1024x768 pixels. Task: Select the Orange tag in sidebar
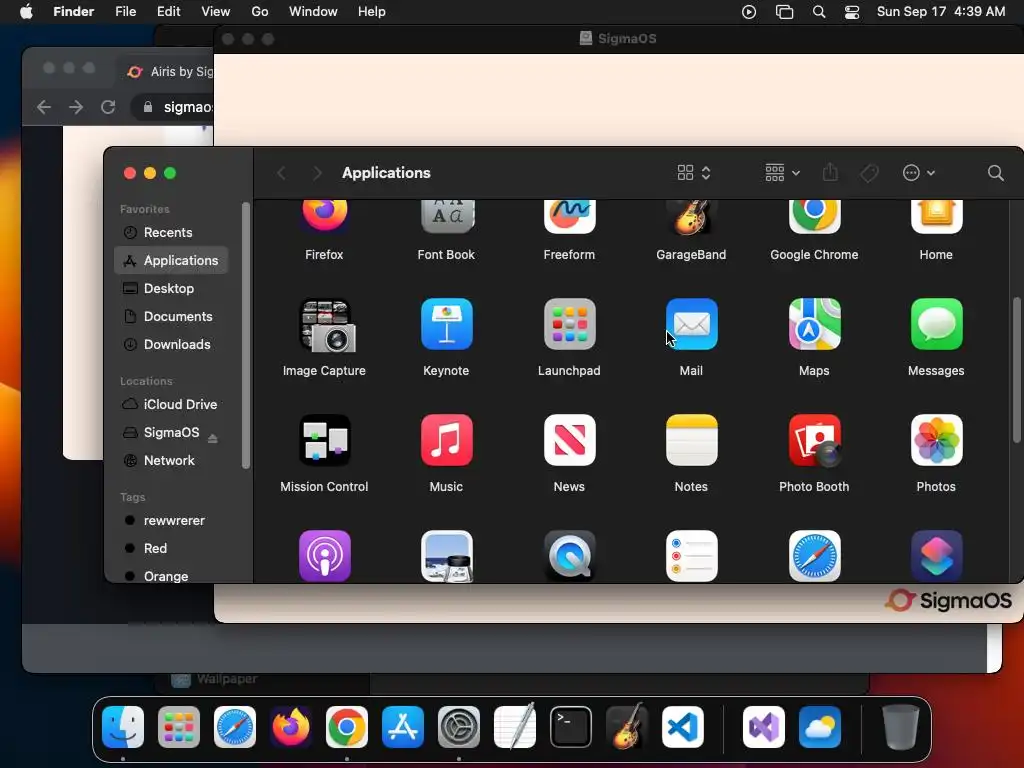tap(171, 576)
